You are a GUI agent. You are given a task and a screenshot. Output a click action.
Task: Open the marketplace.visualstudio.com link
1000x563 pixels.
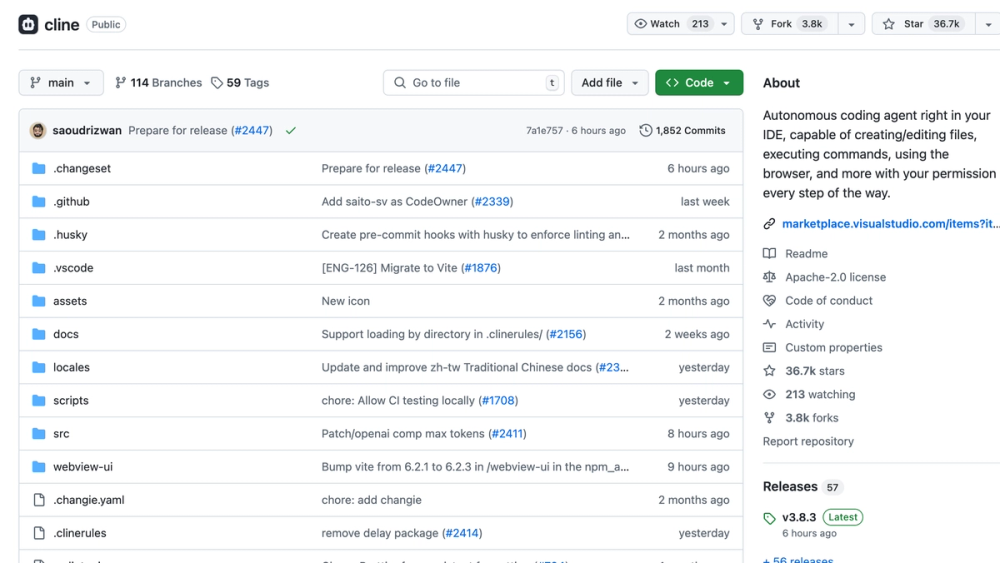pos(891,224)
